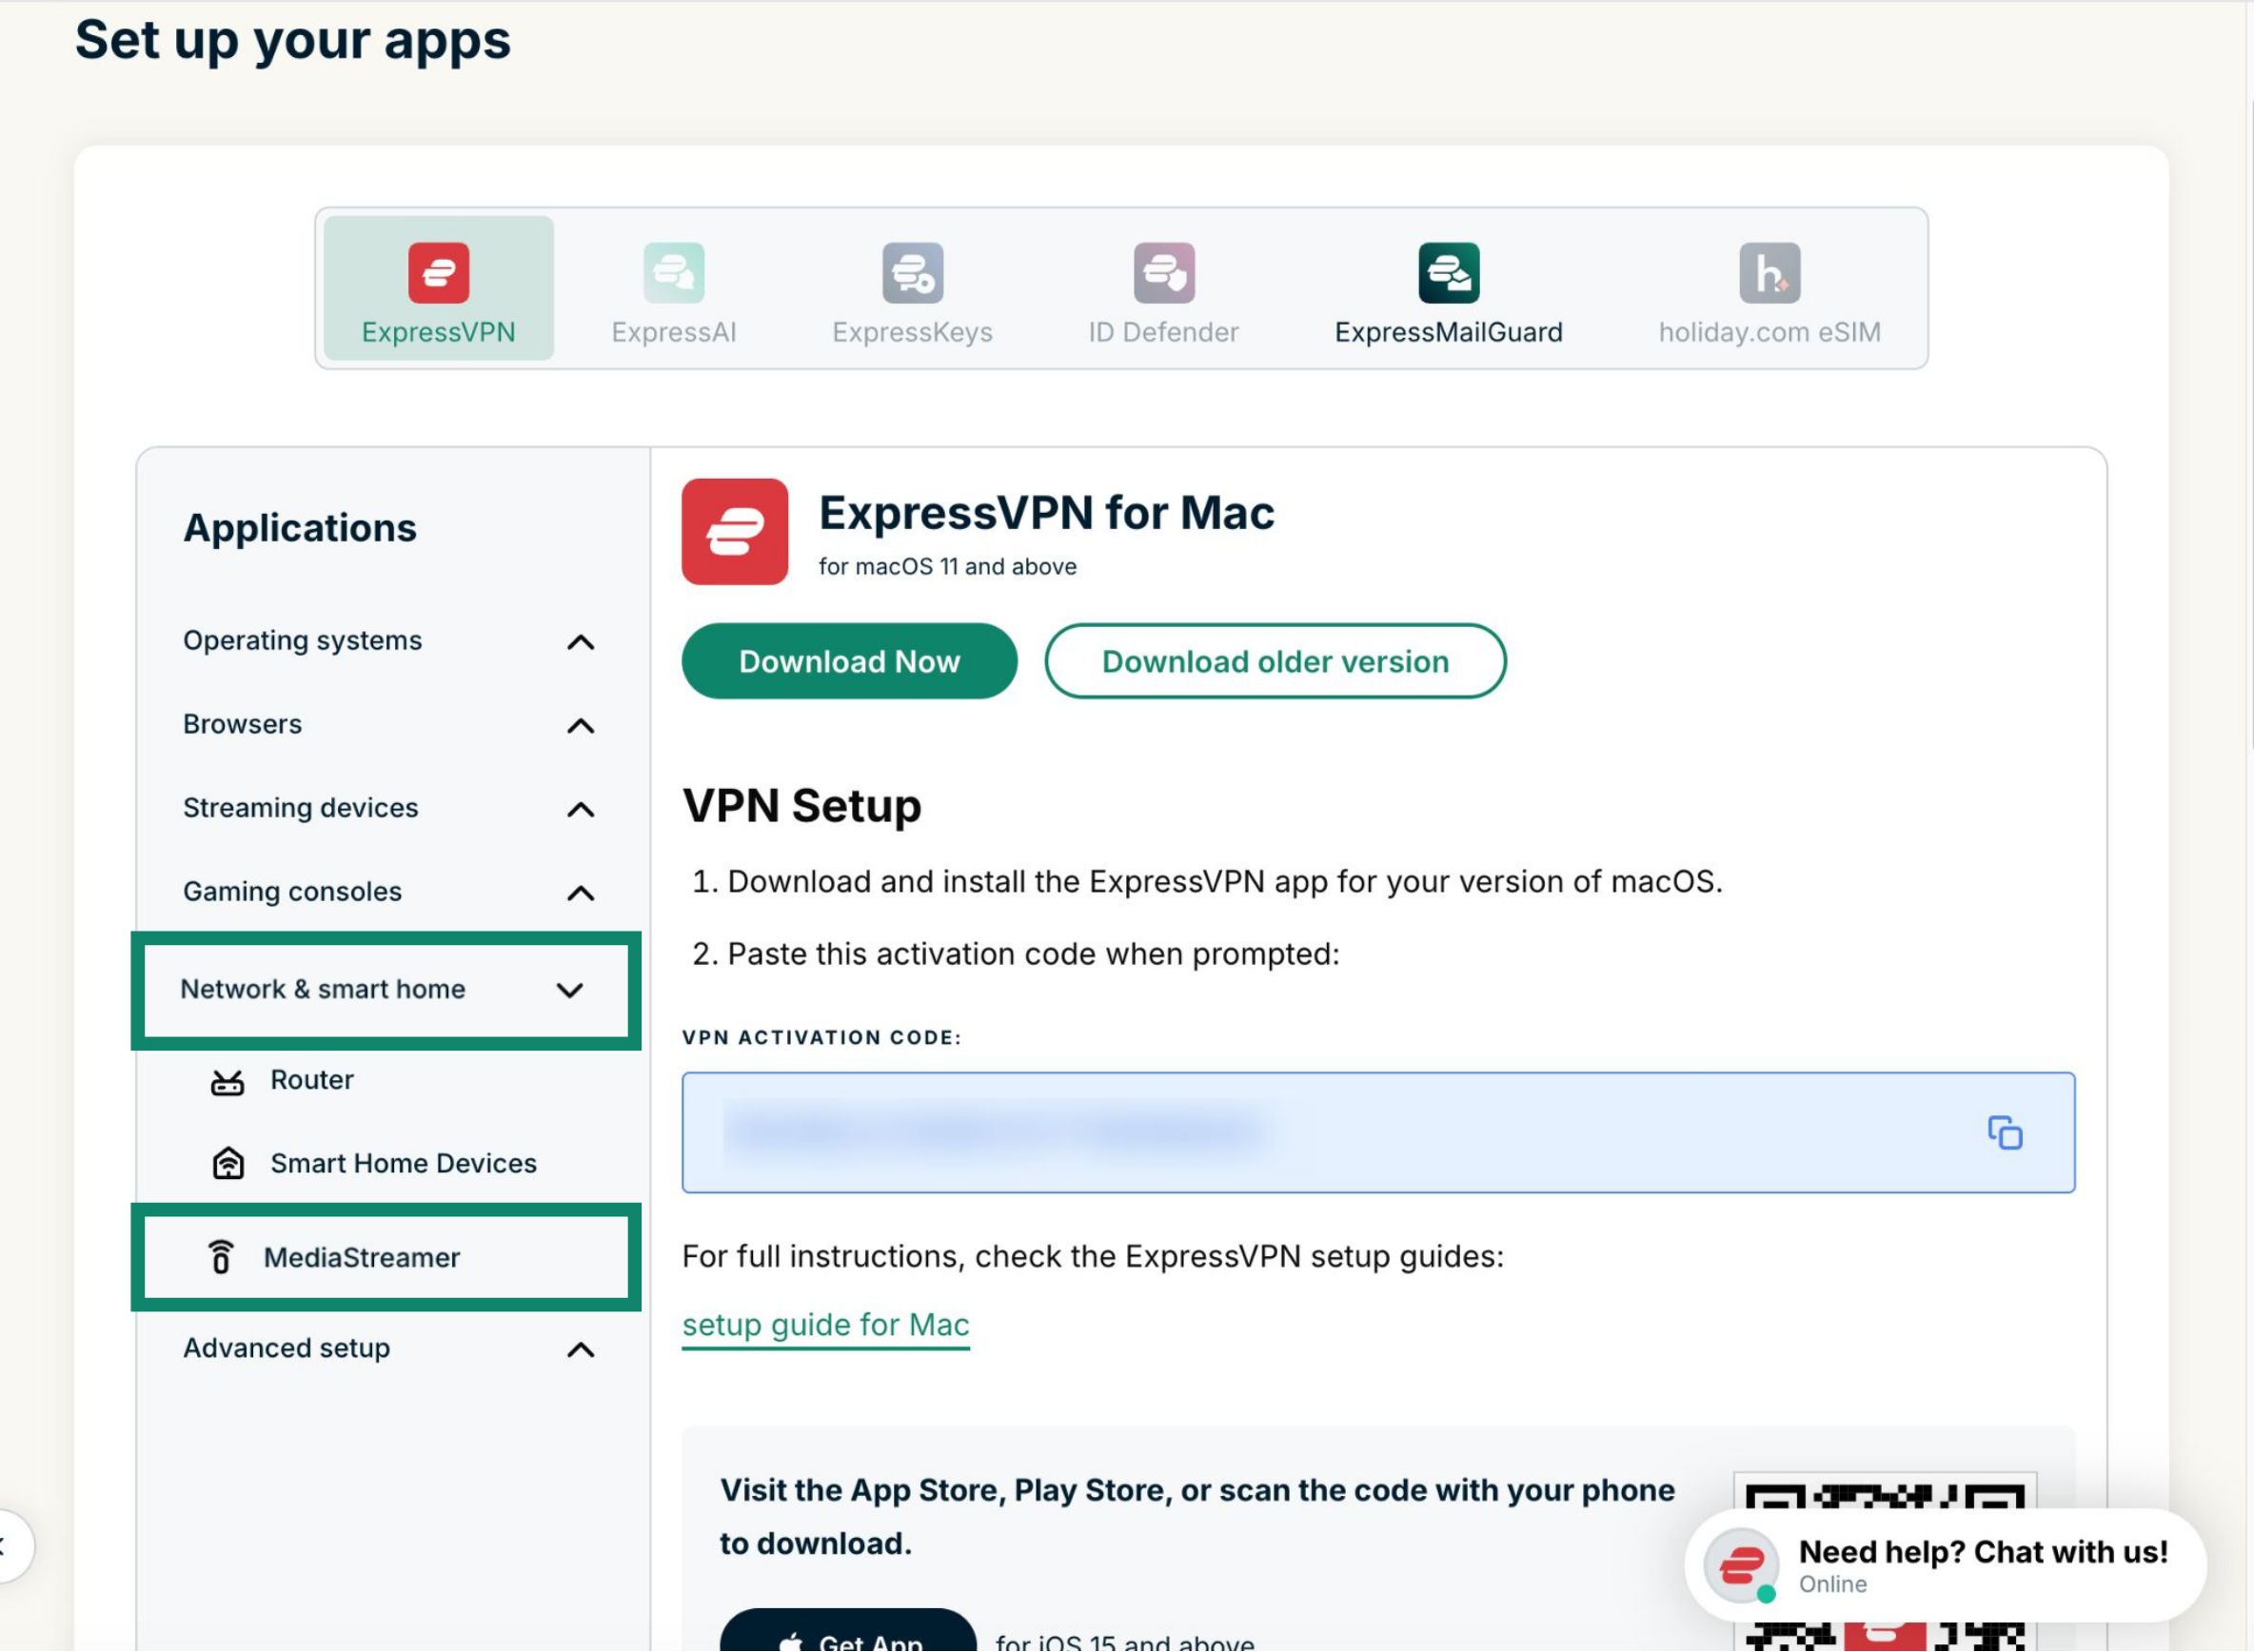Click the 'Set up your apps' heading
The width and height of the screenshot is (2254, 1652).
click(x=292, y=40)
